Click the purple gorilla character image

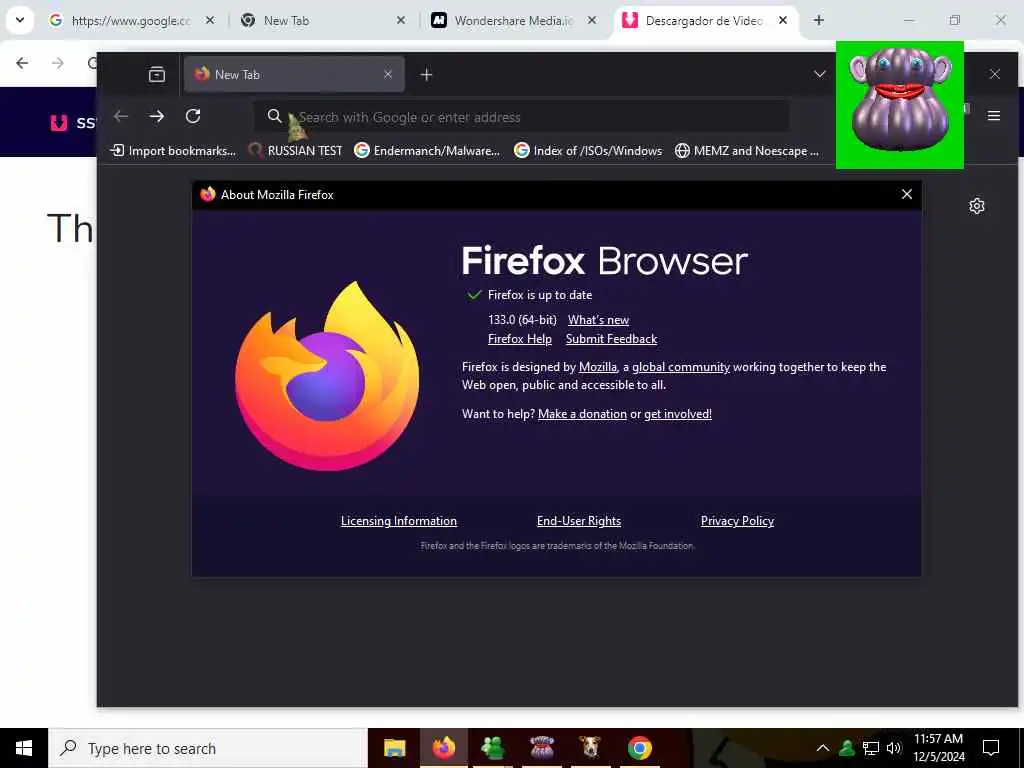pos(900,104)
